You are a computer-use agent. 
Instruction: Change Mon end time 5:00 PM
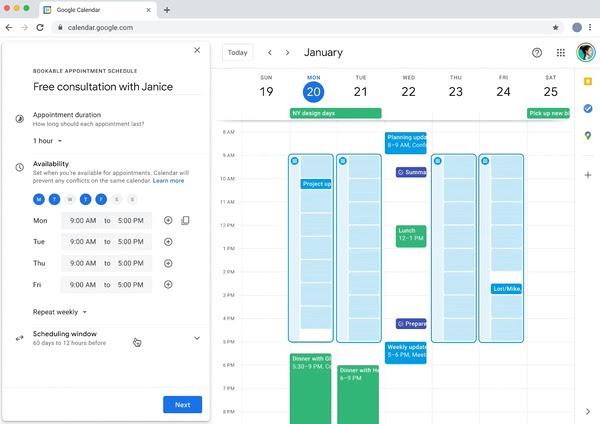[x=130, y=220]
